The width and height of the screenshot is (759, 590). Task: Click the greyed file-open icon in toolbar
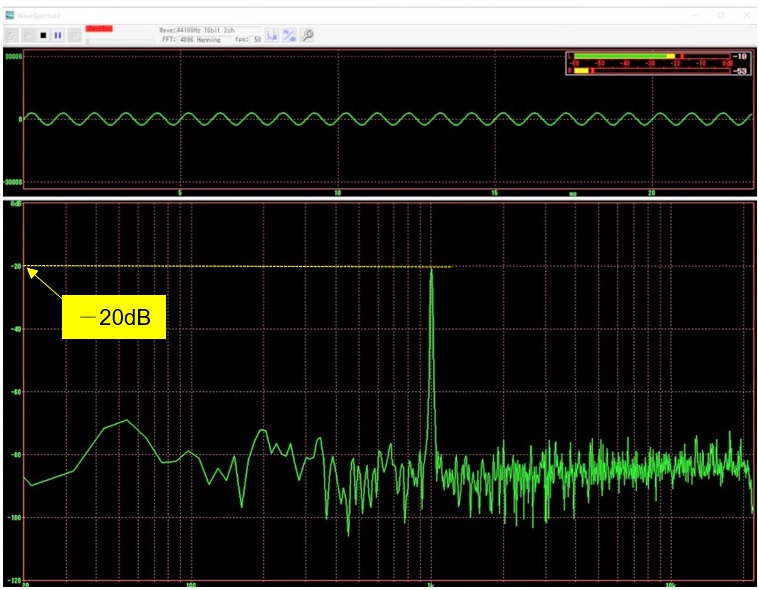tap(12, 35)
